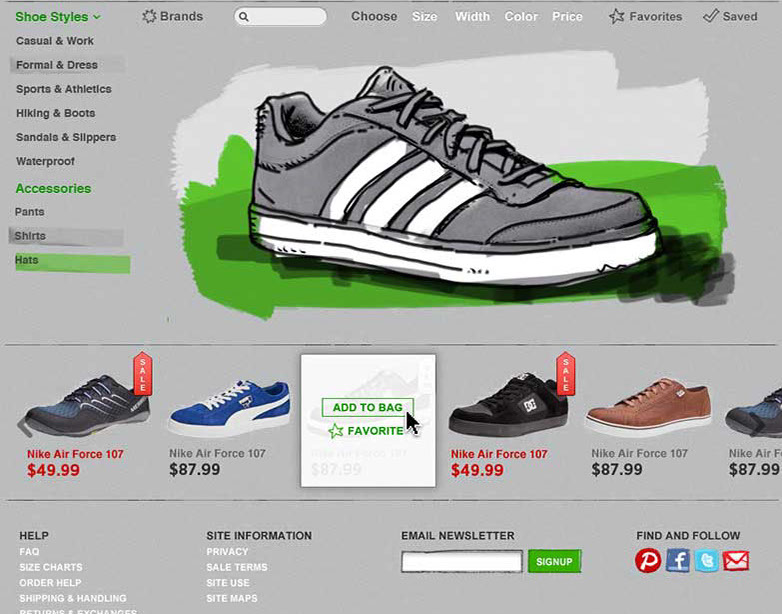Open the Size filter
This screenshot has height=614, width=782.
(424, 16)
